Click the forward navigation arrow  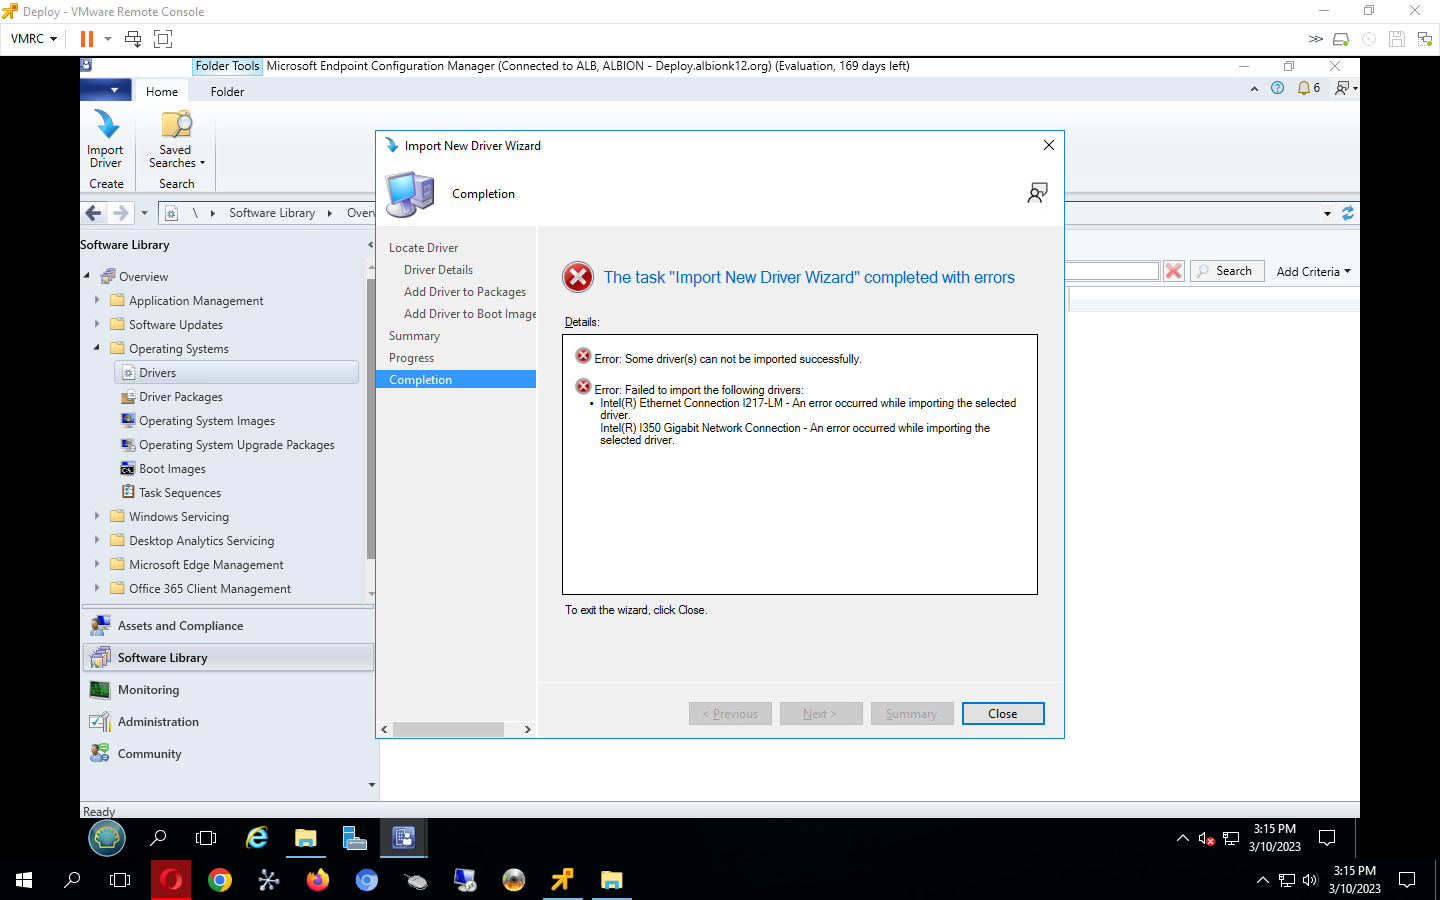pyautogui.click(x=121, y=213)
